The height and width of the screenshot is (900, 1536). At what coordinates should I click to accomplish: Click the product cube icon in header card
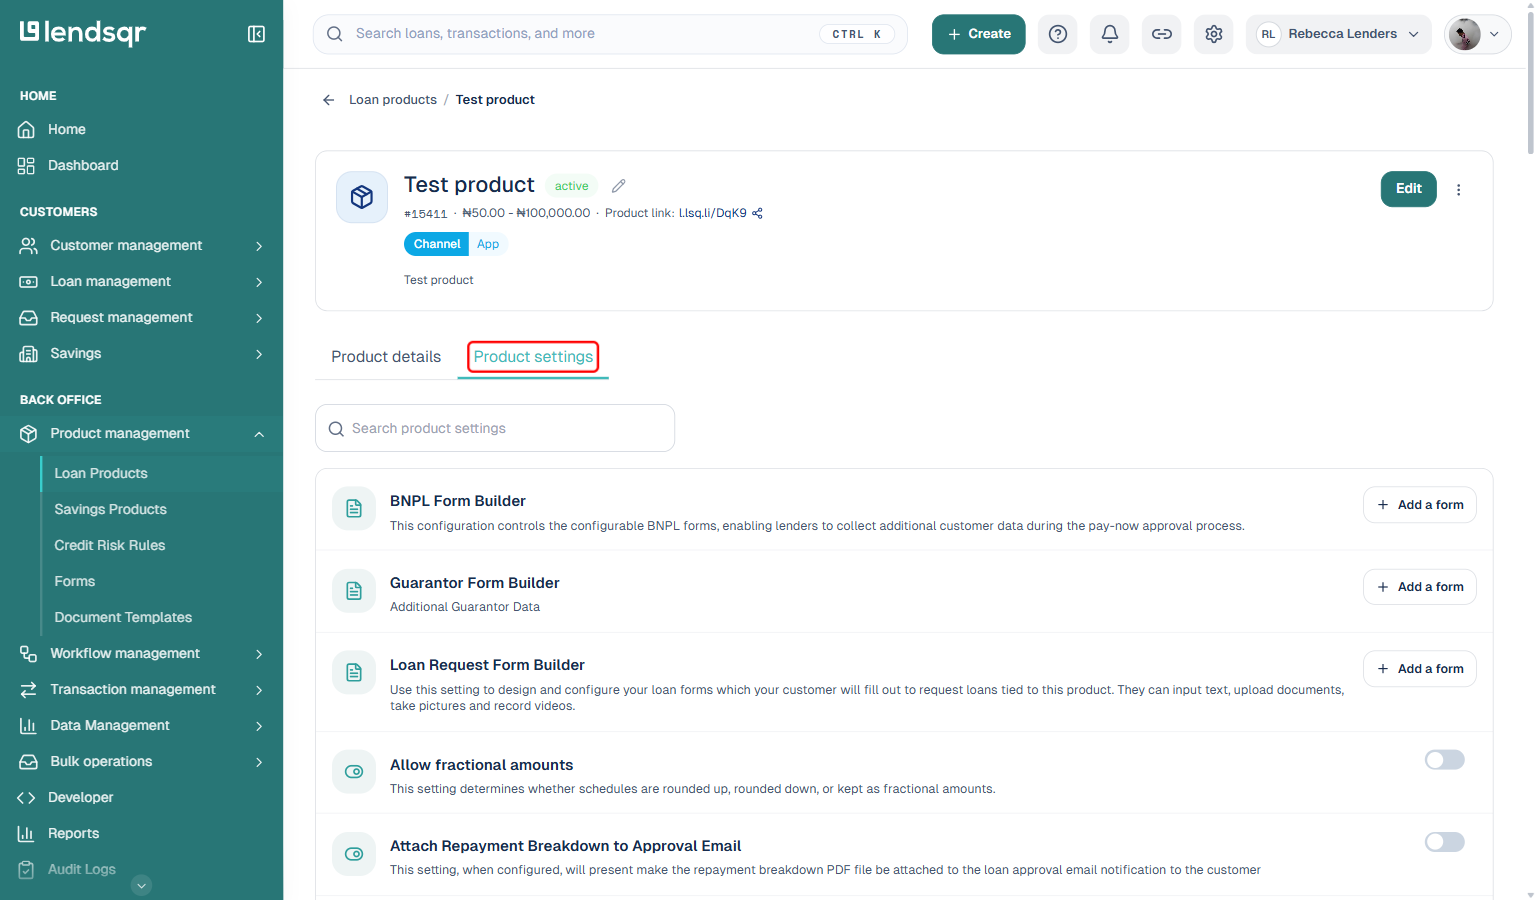point(362,197)
